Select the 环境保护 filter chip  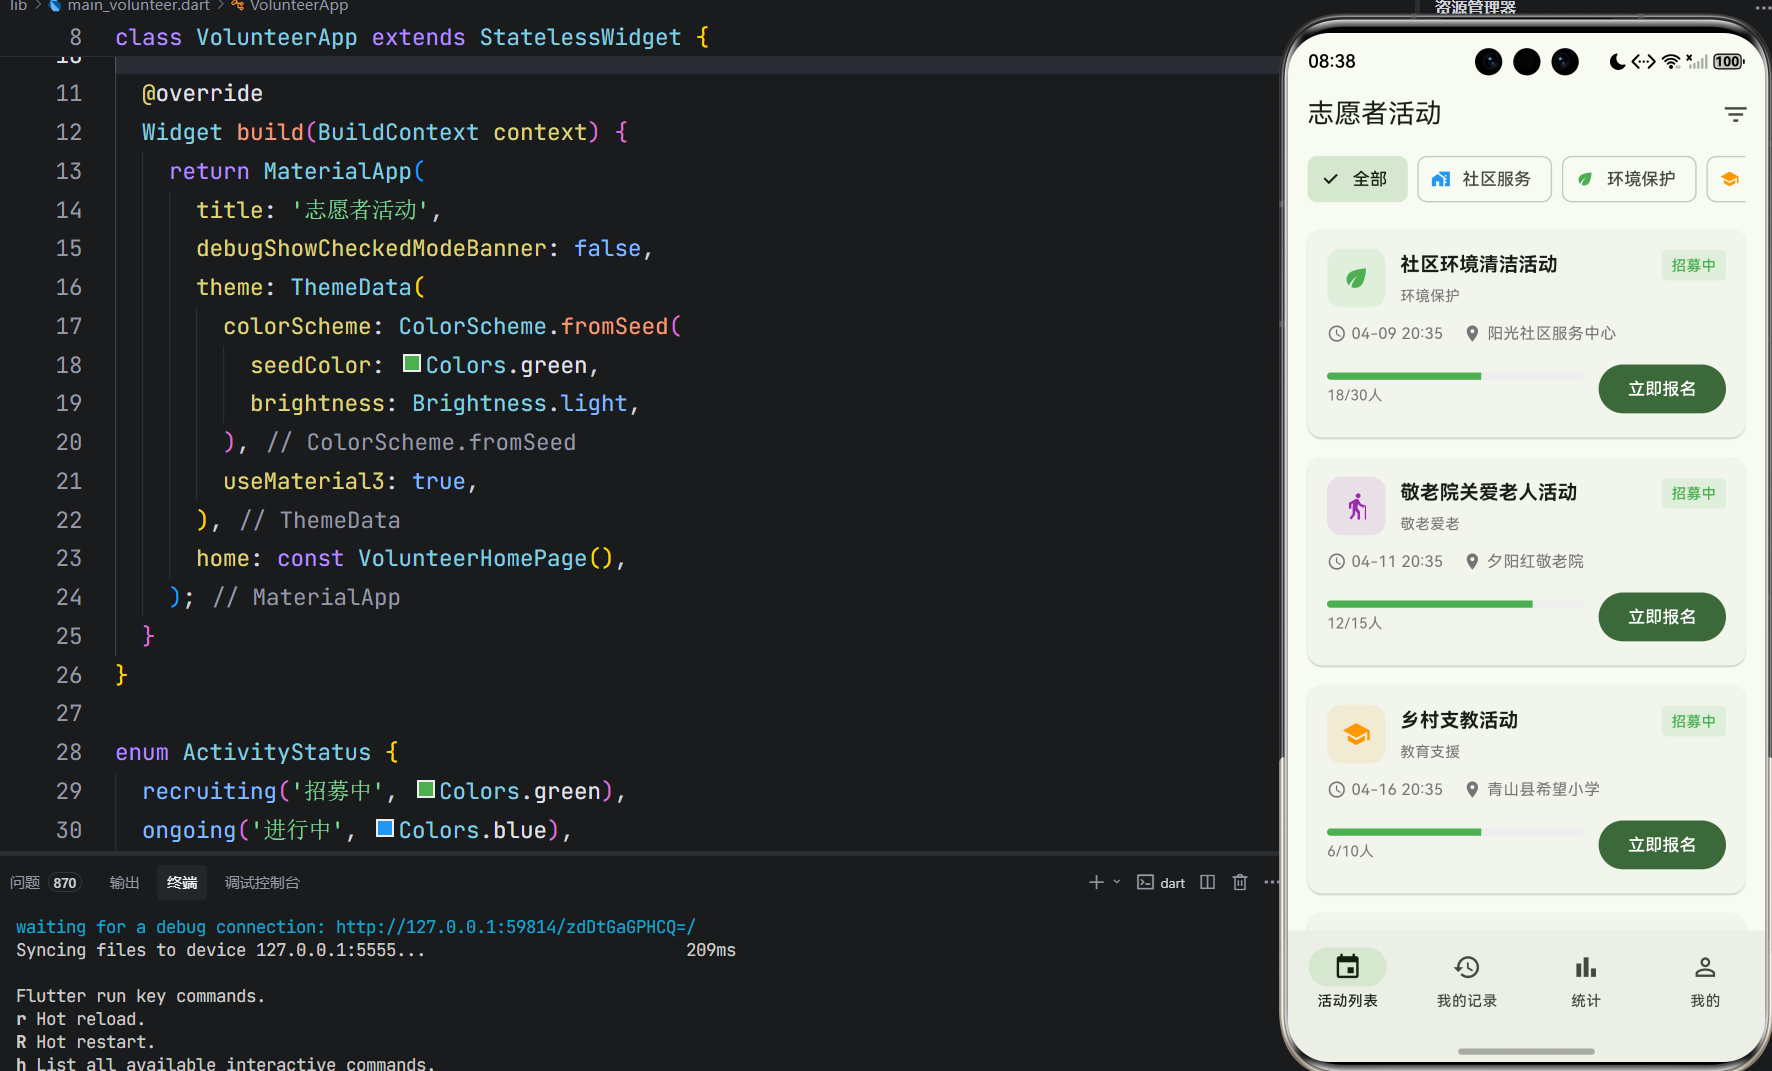[x=1629, y=179]
